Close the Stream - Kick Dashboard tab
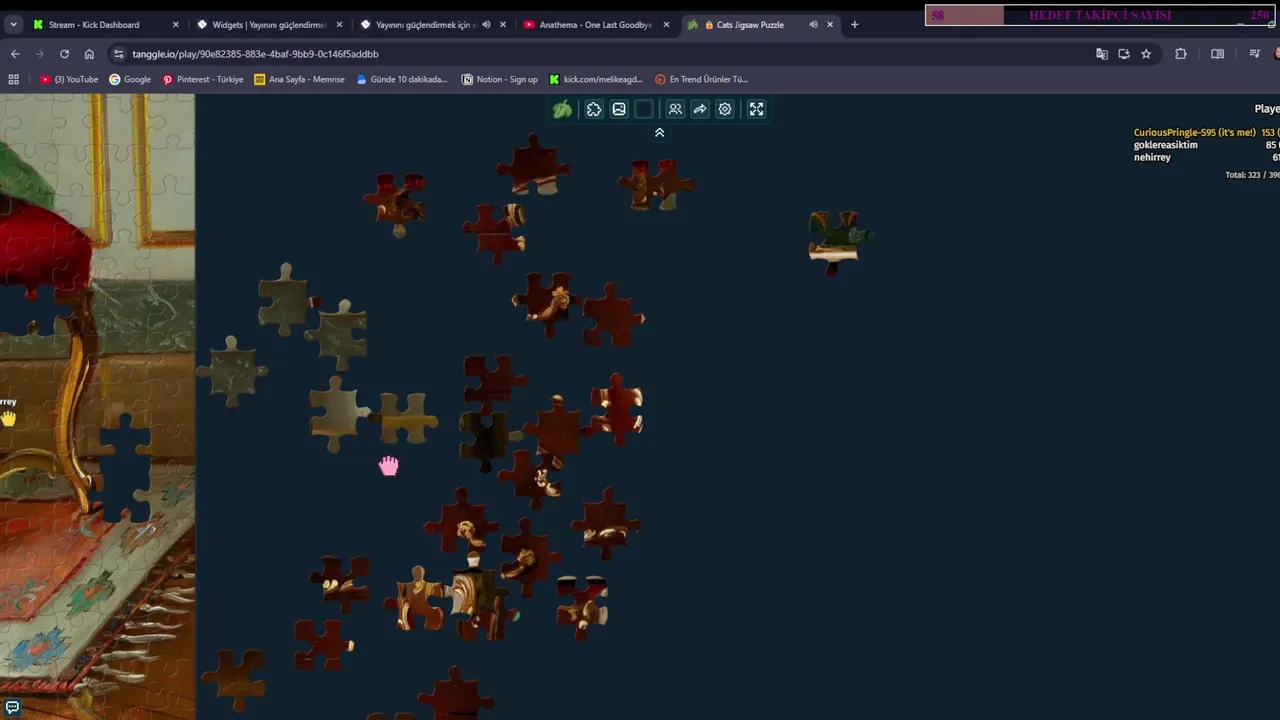The image size is (1280, 720). click(175, 24)
